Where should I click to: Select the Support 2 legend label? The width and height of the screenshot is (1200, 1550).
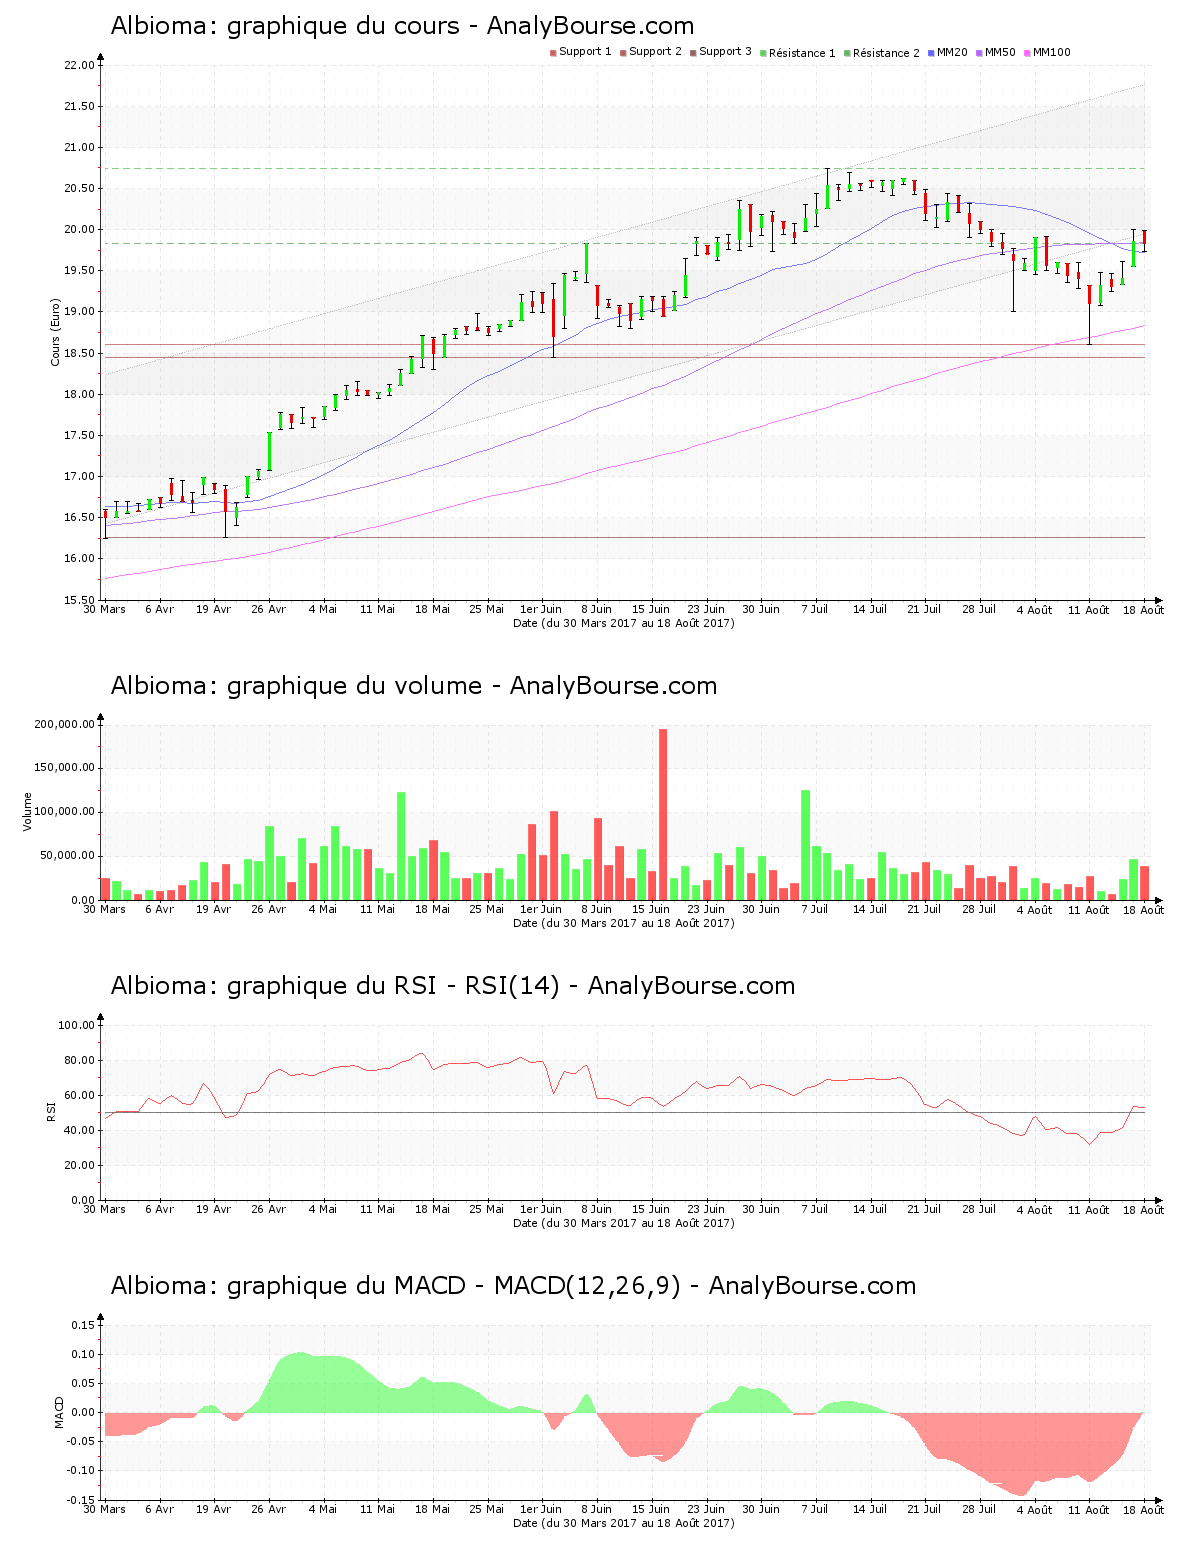655,52
